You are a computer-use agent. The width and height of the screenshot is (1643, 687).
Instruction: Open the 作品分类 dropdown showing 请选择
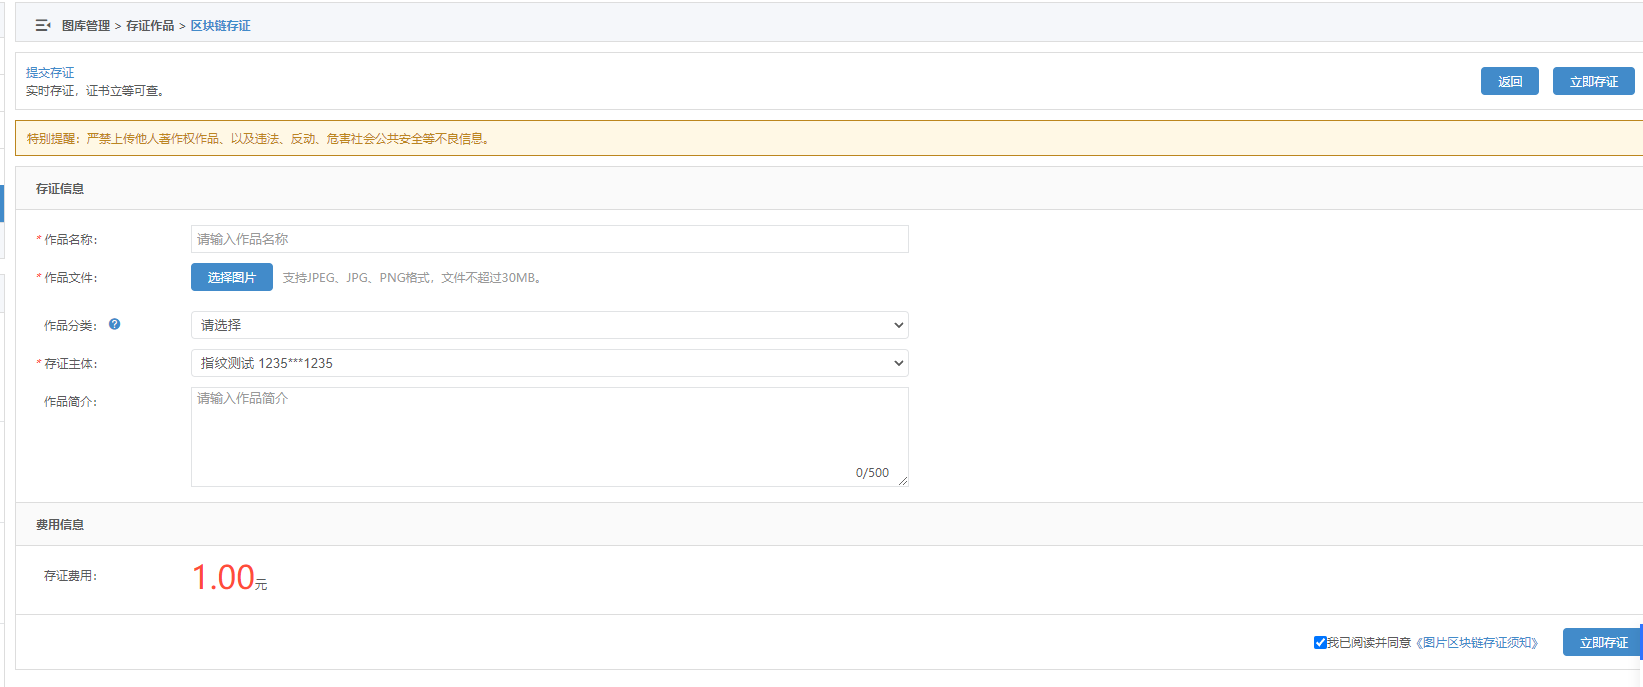pos(549,325)
